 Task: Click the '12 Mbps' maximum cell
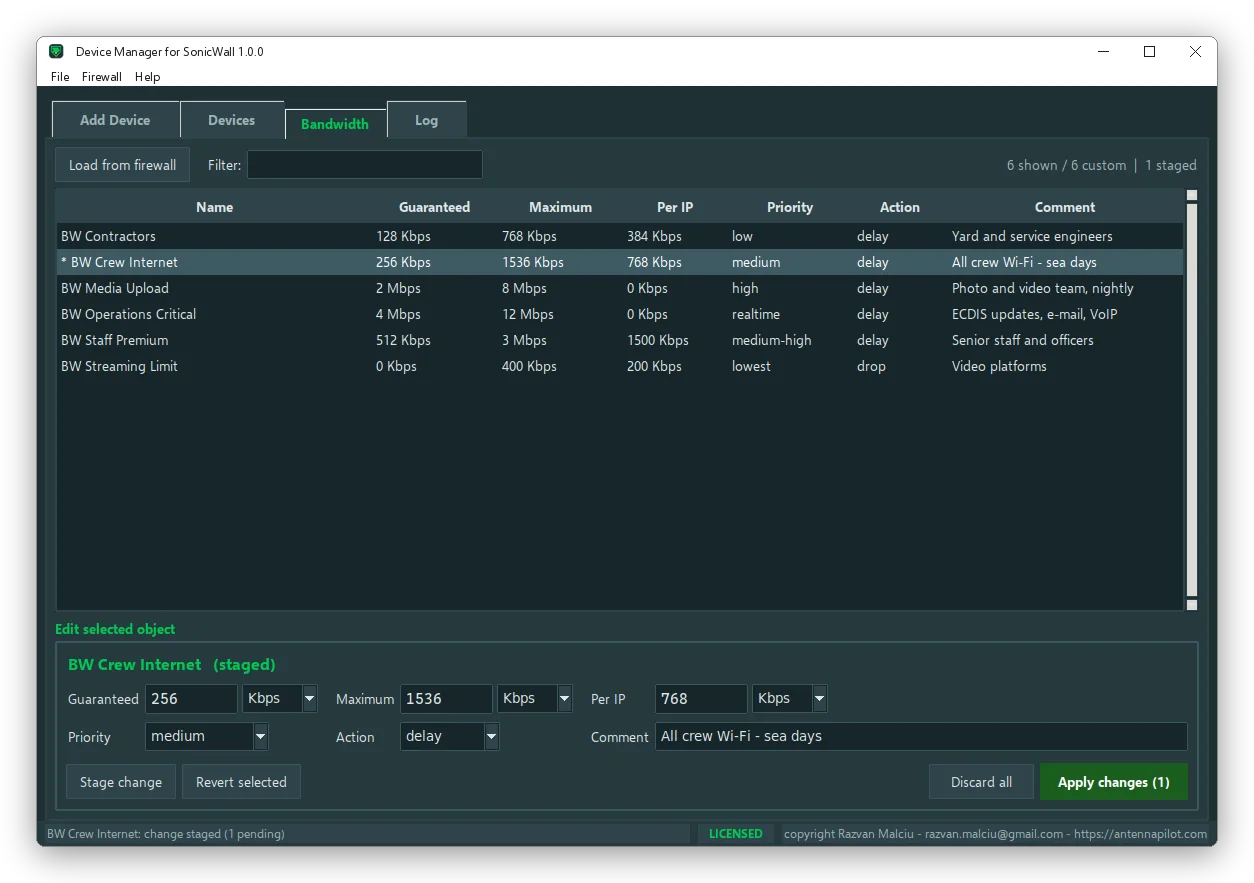point(528,314)
